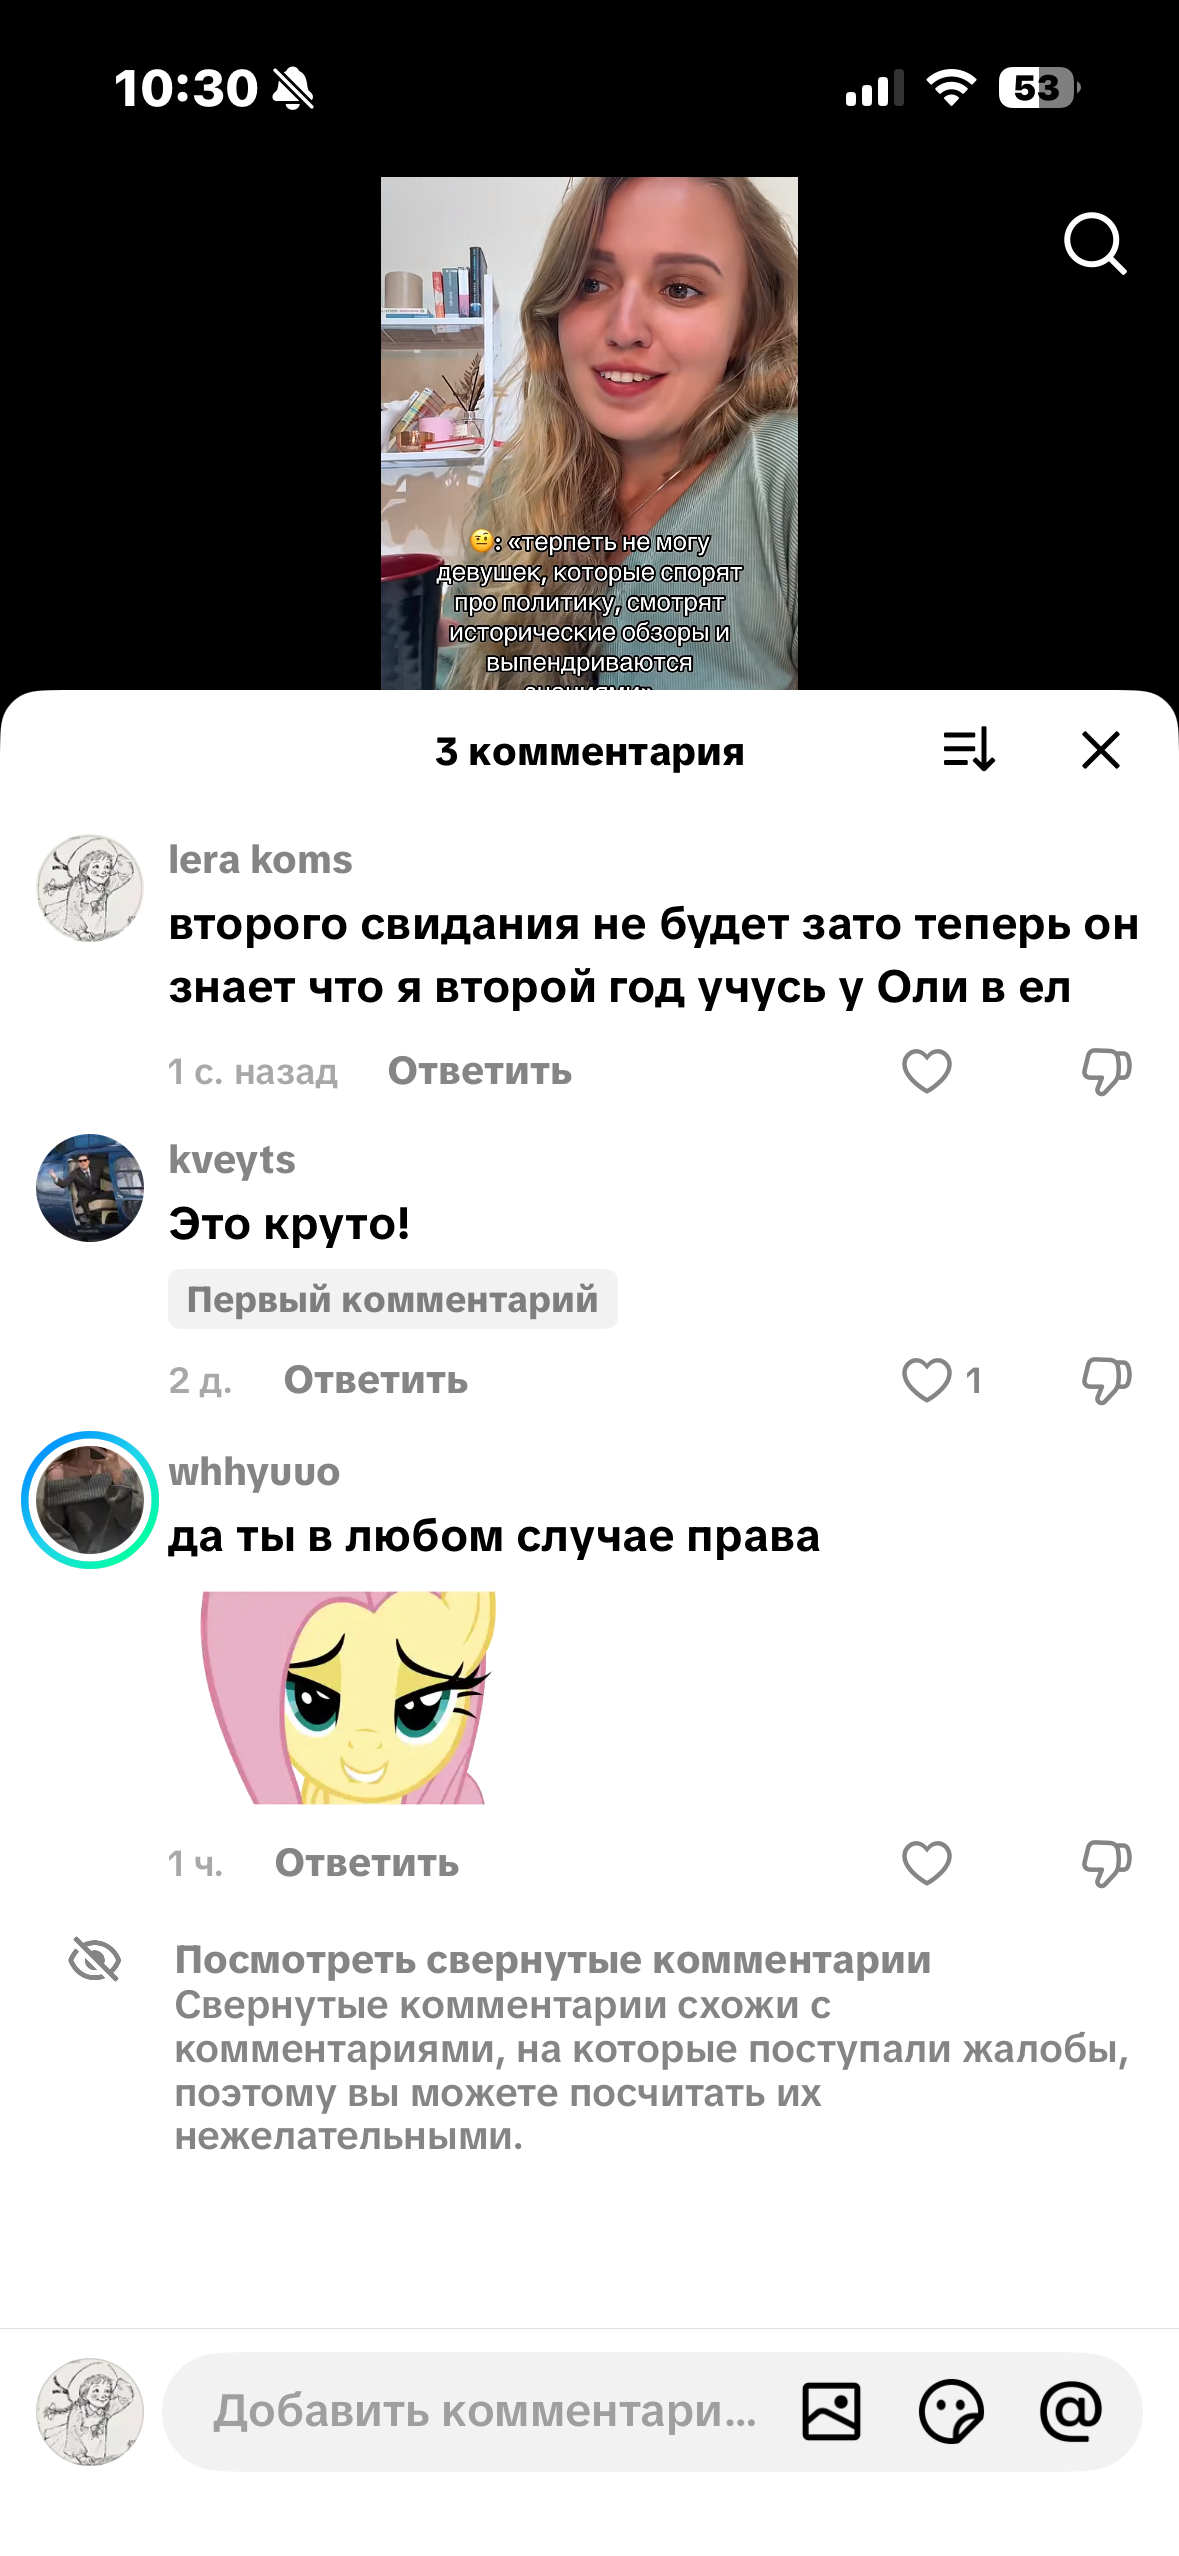This screenshot has width=1179, height=2556.
Task: Like lera koms' comment
Action: (x=927, y=1071)
